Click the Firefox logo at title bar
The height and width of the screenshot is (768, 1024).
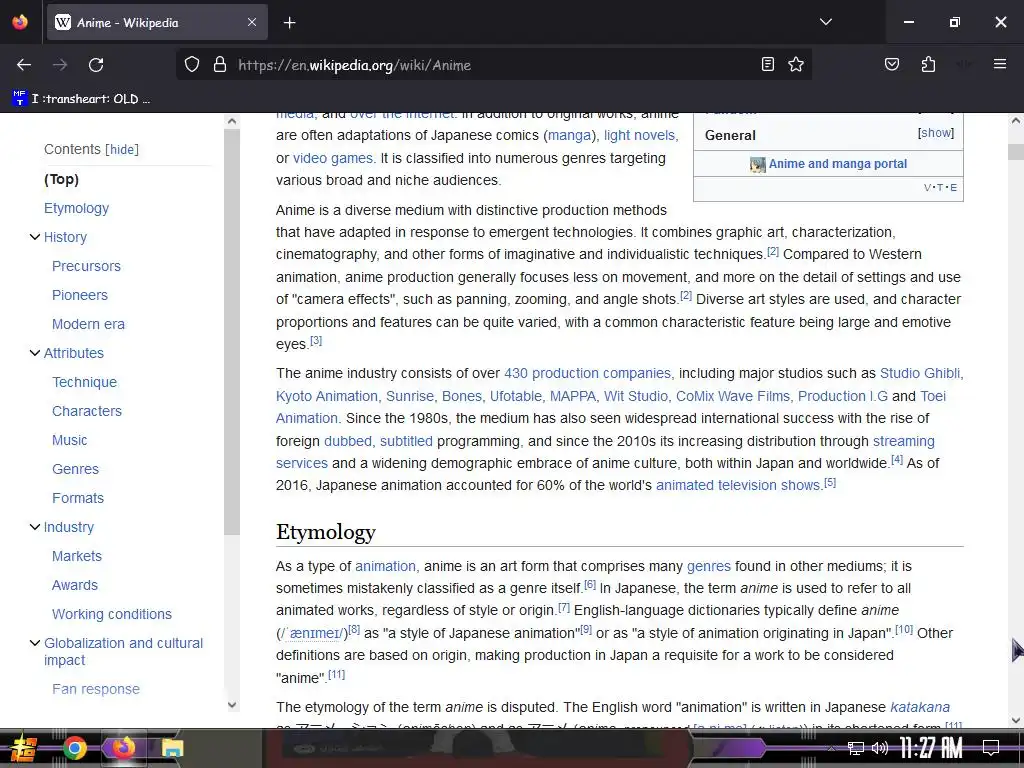(20, 22)
